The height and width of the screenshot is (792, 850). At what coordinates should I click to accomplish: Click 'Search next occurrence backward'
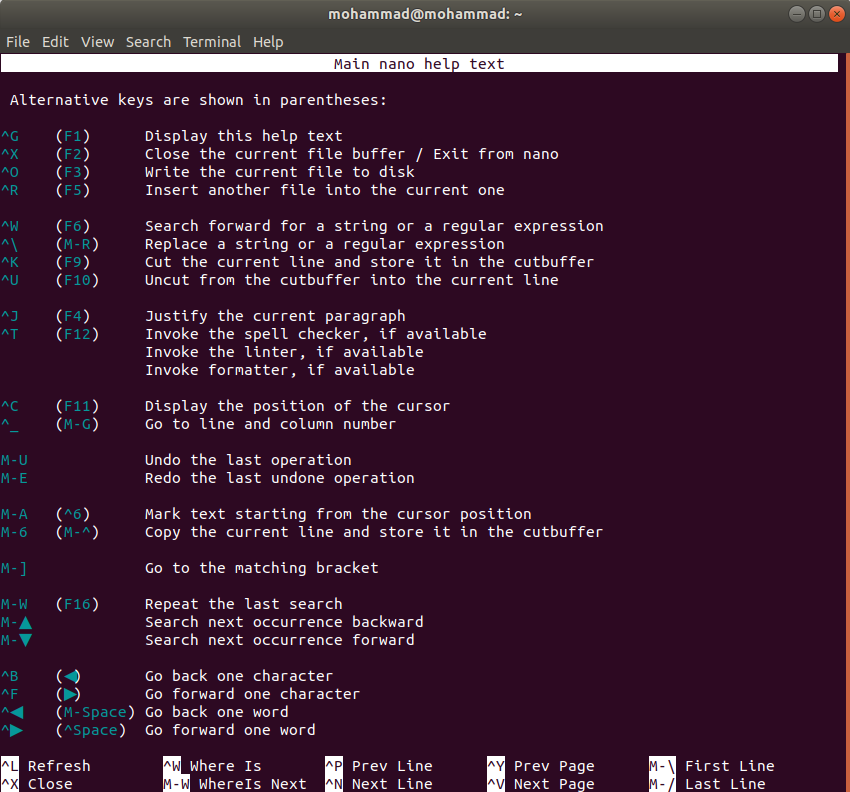[x=284, y=622]
